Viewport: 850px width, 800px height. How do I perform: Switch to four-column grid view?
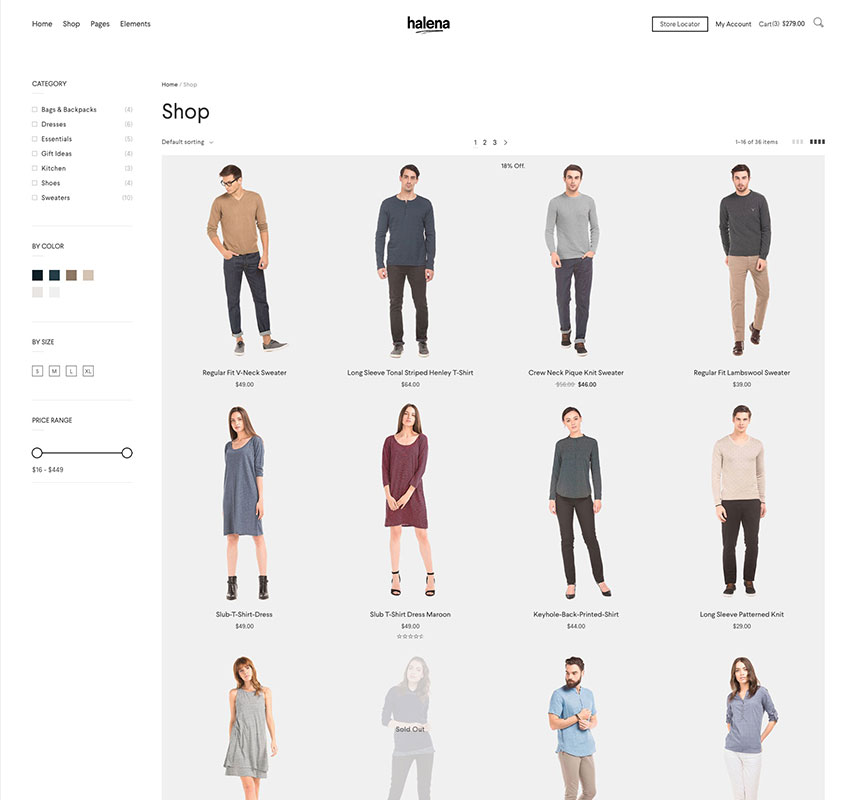point(817,142)
